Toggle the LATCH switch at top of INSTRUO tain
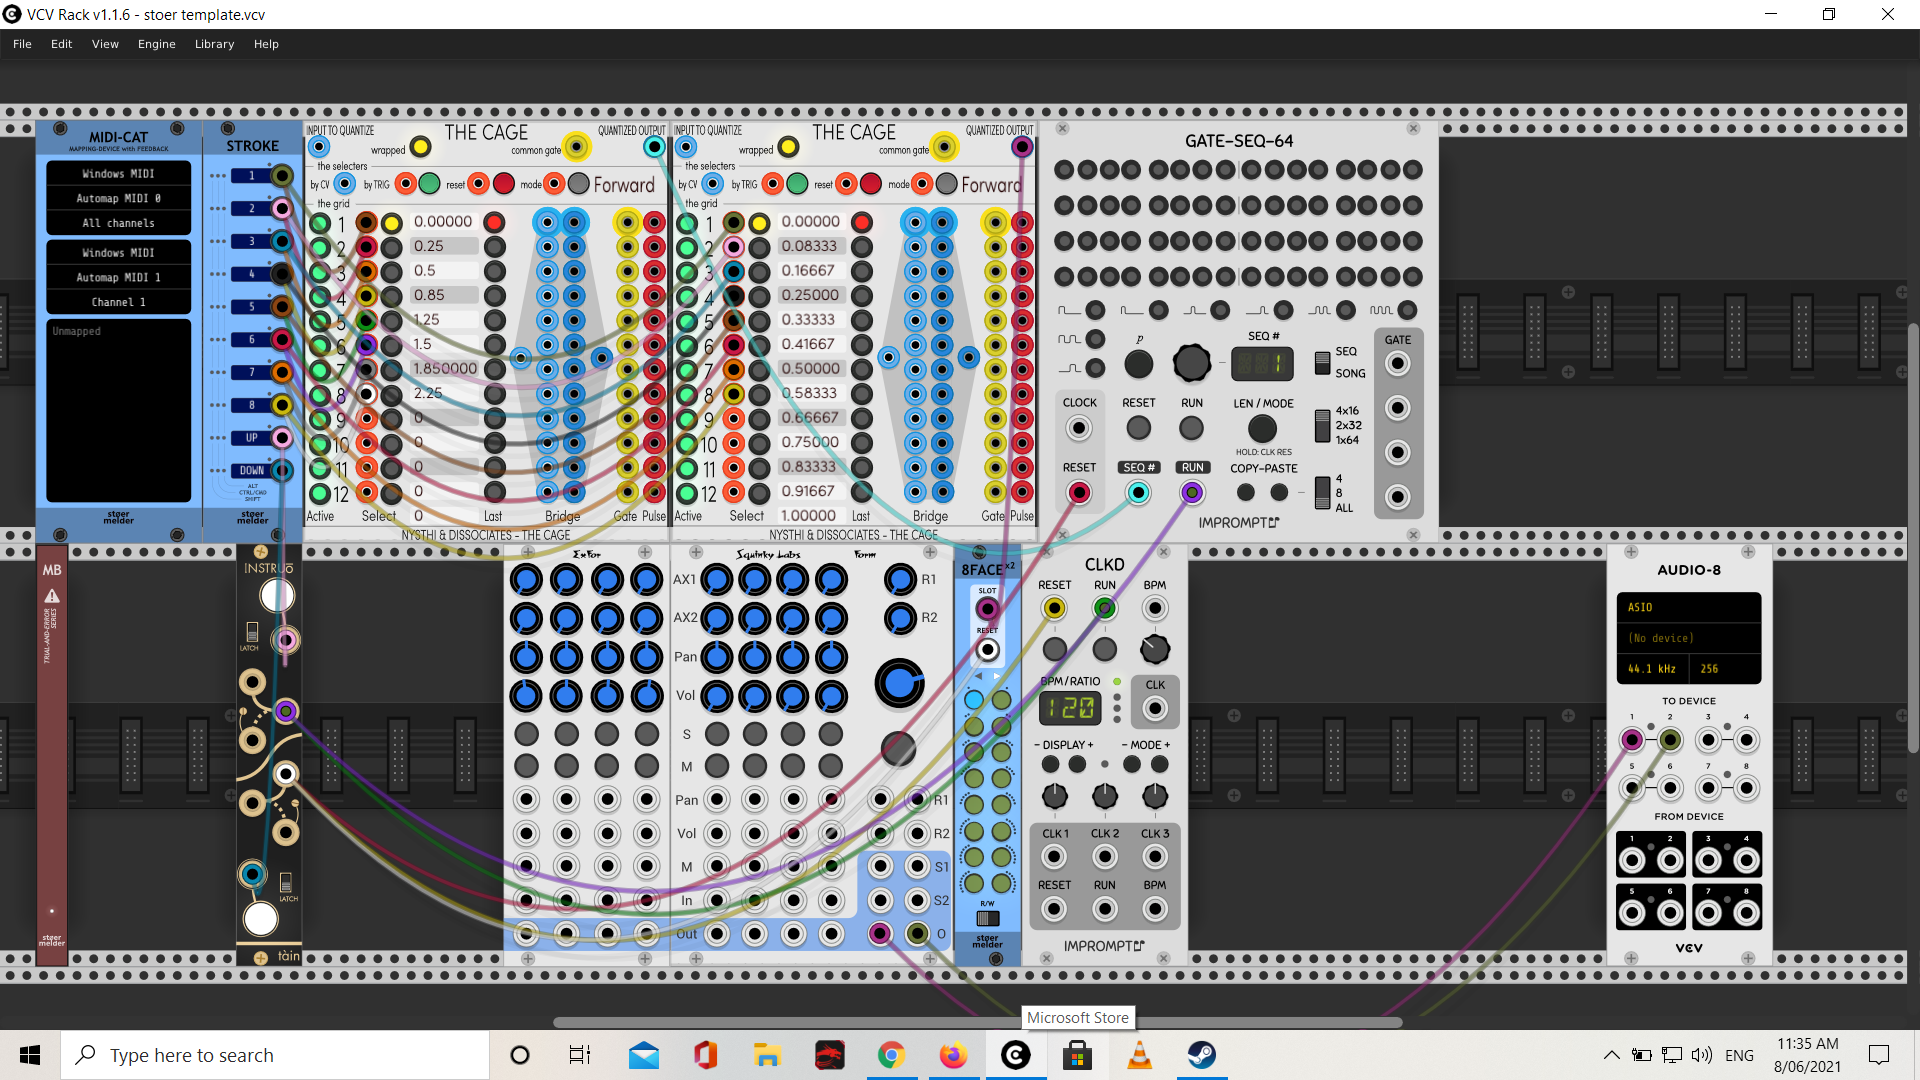Screen dimensions: 1920x1080 coord(252,632)
